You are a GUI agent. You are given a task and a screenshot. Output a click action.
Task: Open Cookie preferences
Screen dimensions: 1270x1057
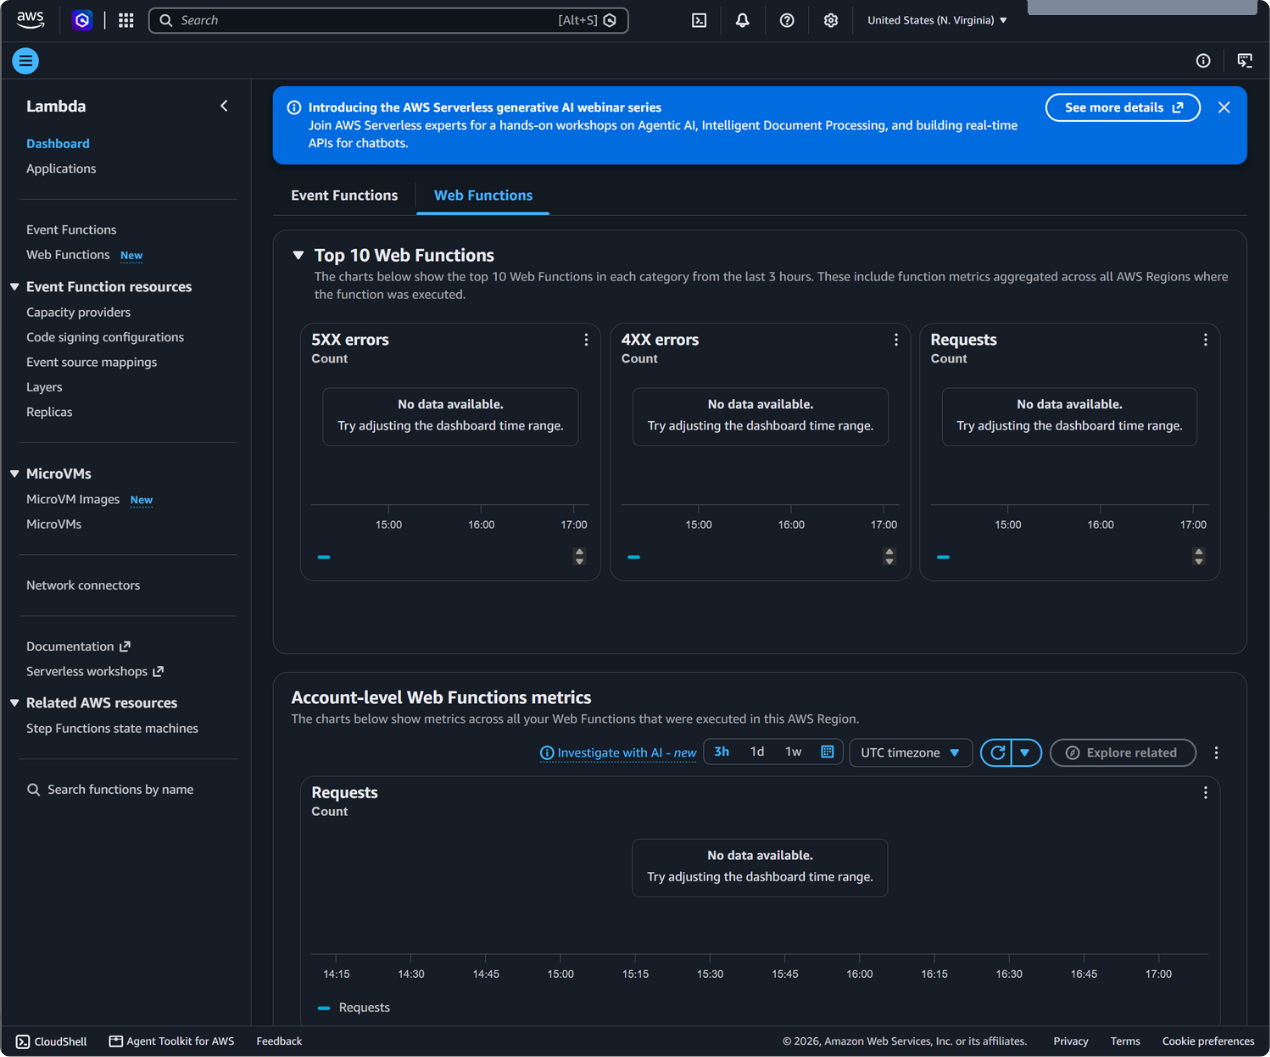1208,1041
